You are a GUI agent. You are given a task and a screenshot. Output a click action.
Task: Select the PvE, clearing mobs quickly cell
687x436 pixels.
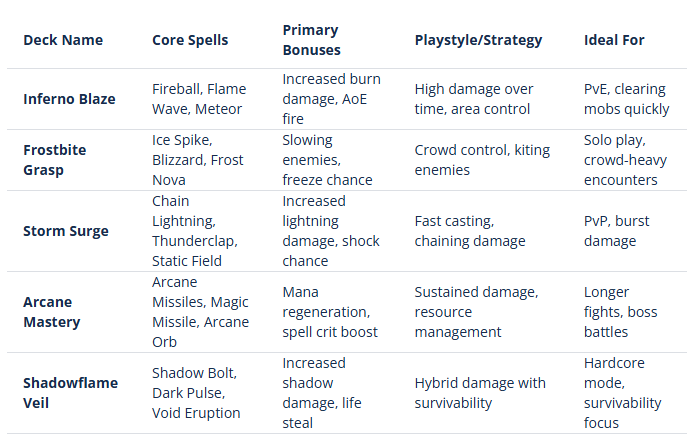pyautogui.click(x=624, y=99)
